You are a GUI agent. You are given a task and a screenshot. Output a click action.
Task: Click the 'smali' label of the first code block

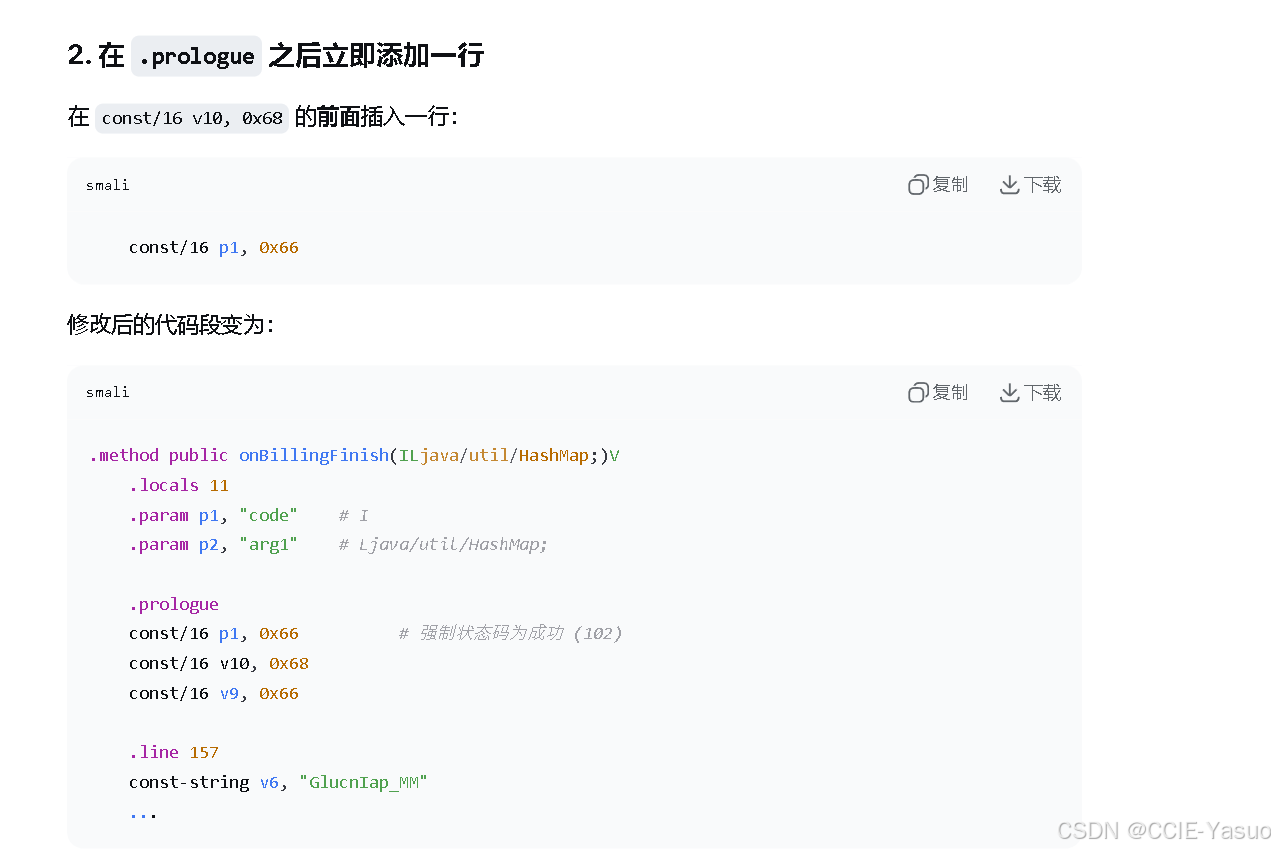coord(108,185)
